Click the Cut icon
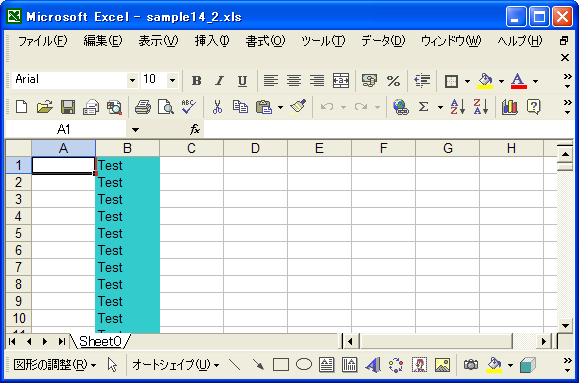This screenshot has height=383, width=579. 217,107
